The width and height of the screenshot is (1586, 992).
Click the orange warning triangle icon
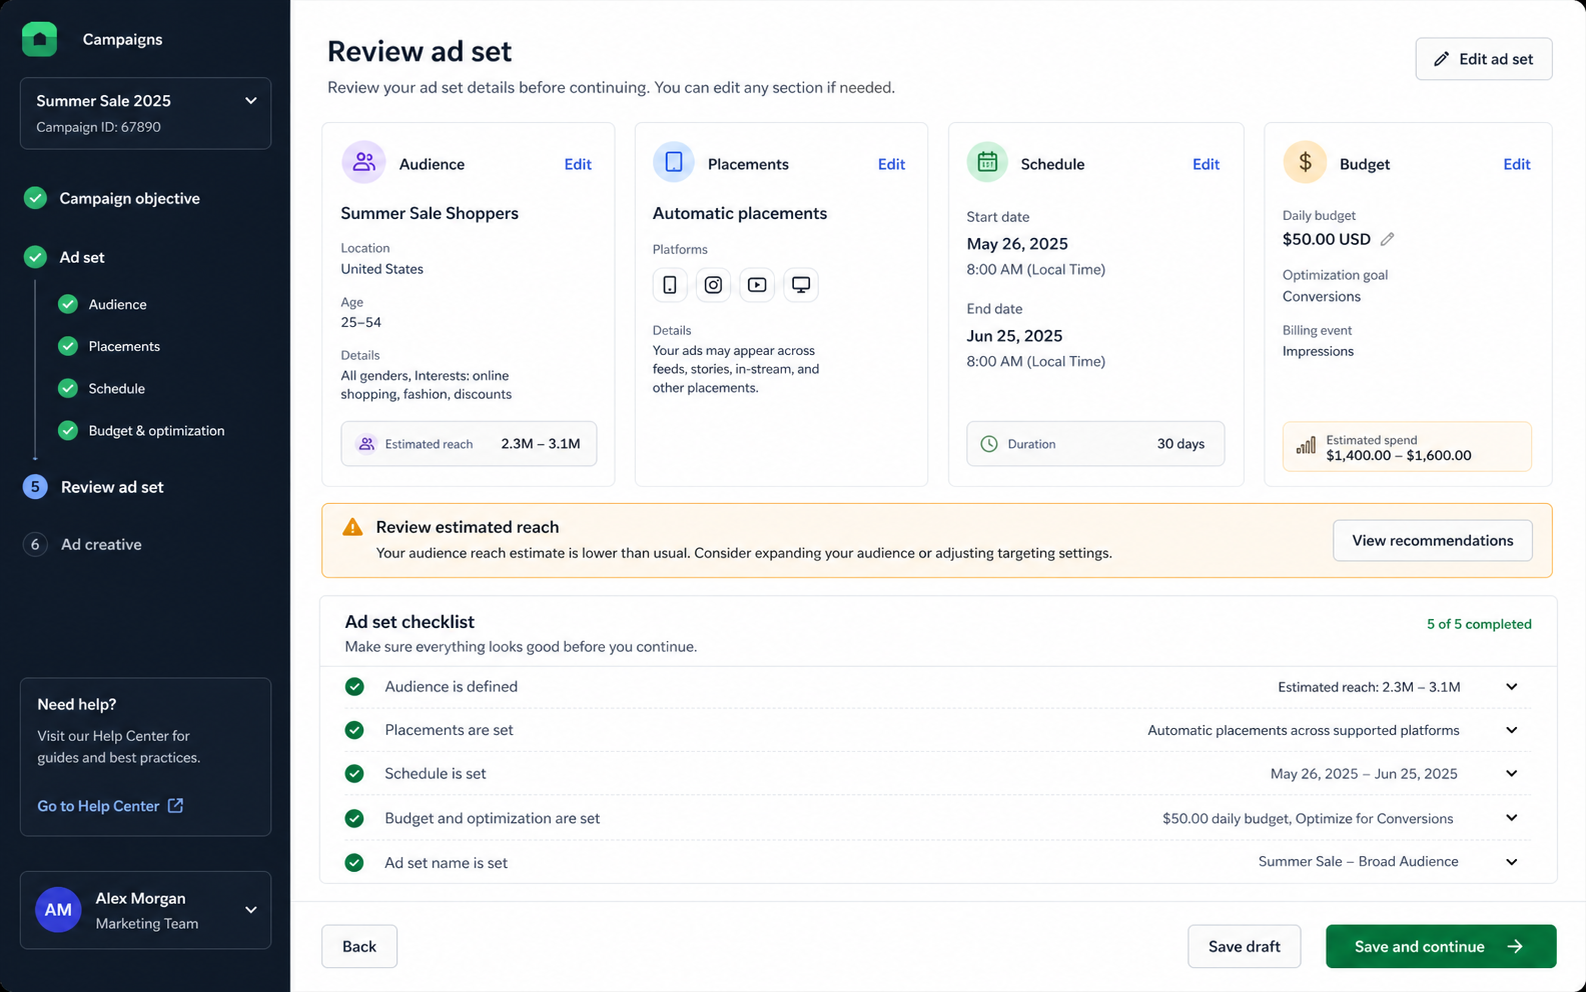[x=352, y=527]
